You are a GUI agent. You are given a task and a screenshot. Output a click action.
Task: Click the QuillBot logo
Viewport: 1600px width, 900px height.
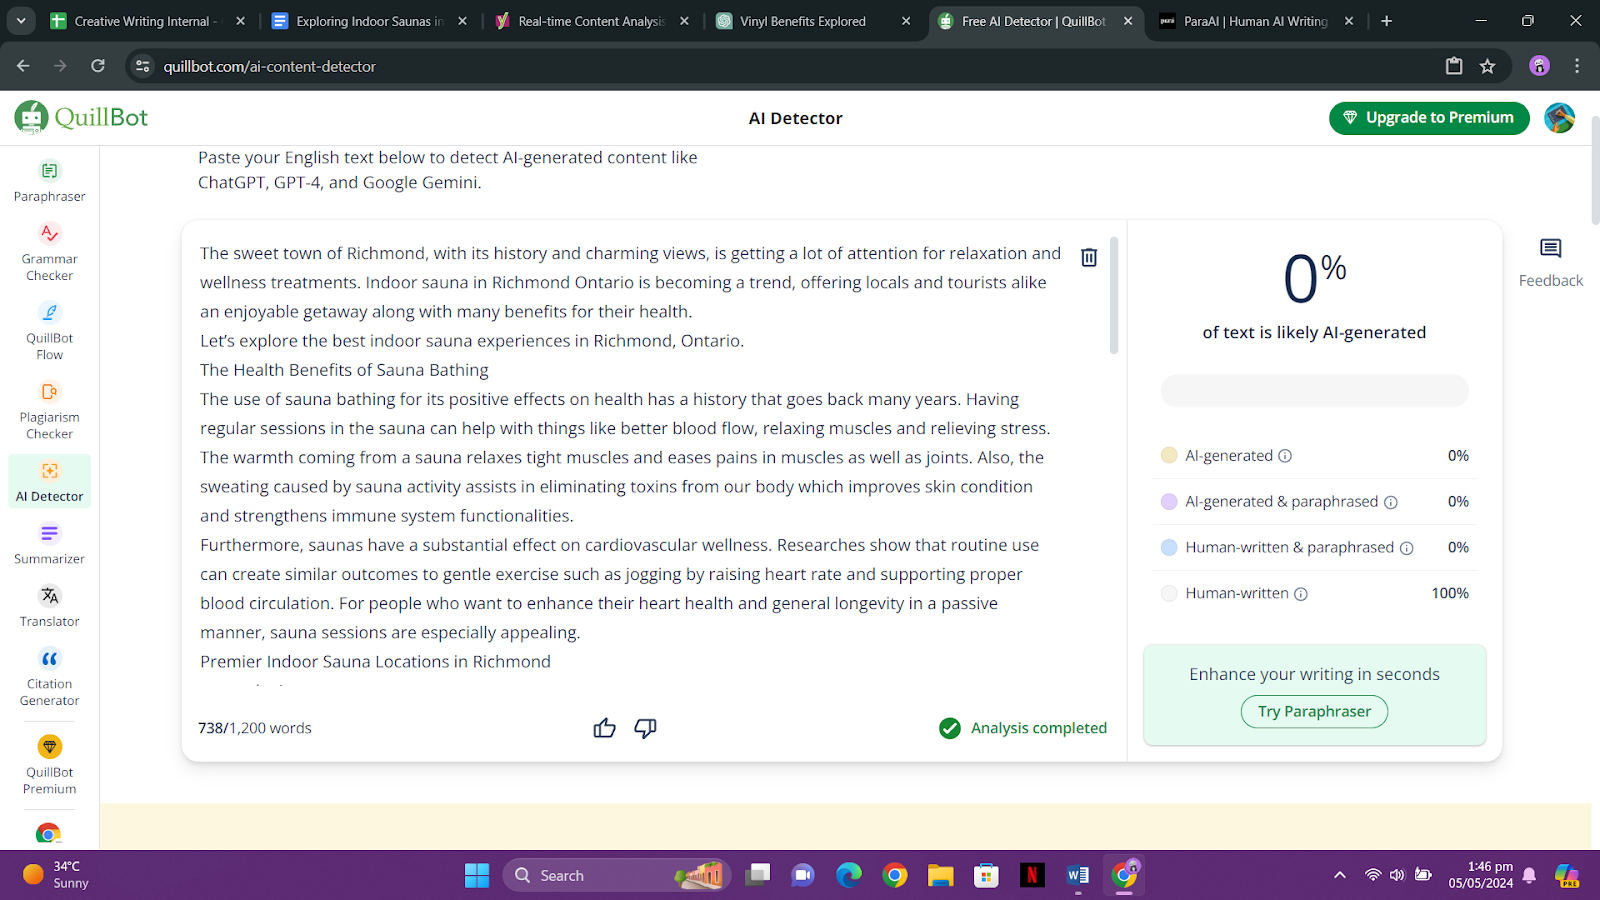tap(81, 117)
